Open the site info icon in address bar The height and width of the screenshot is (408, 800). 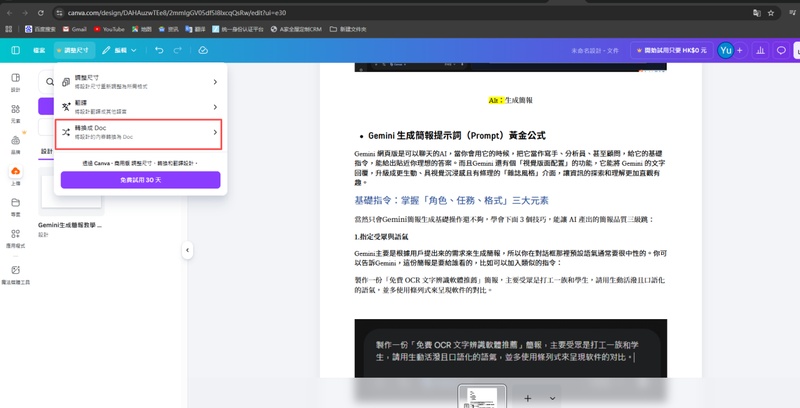coord(60,13)
